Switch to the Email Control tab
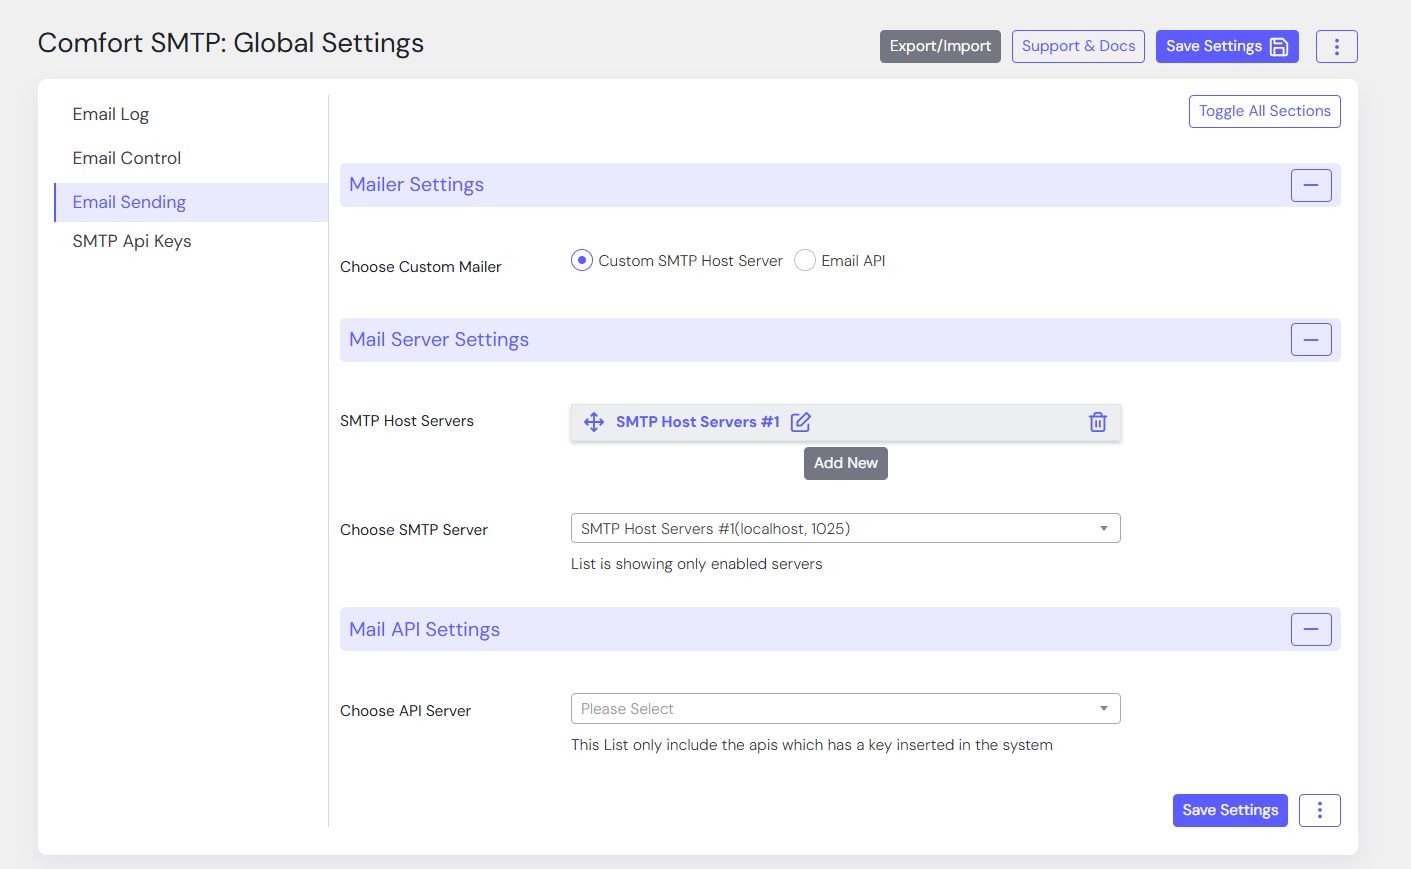Viewport: 1411px width, 869px height. pos(127,158)
